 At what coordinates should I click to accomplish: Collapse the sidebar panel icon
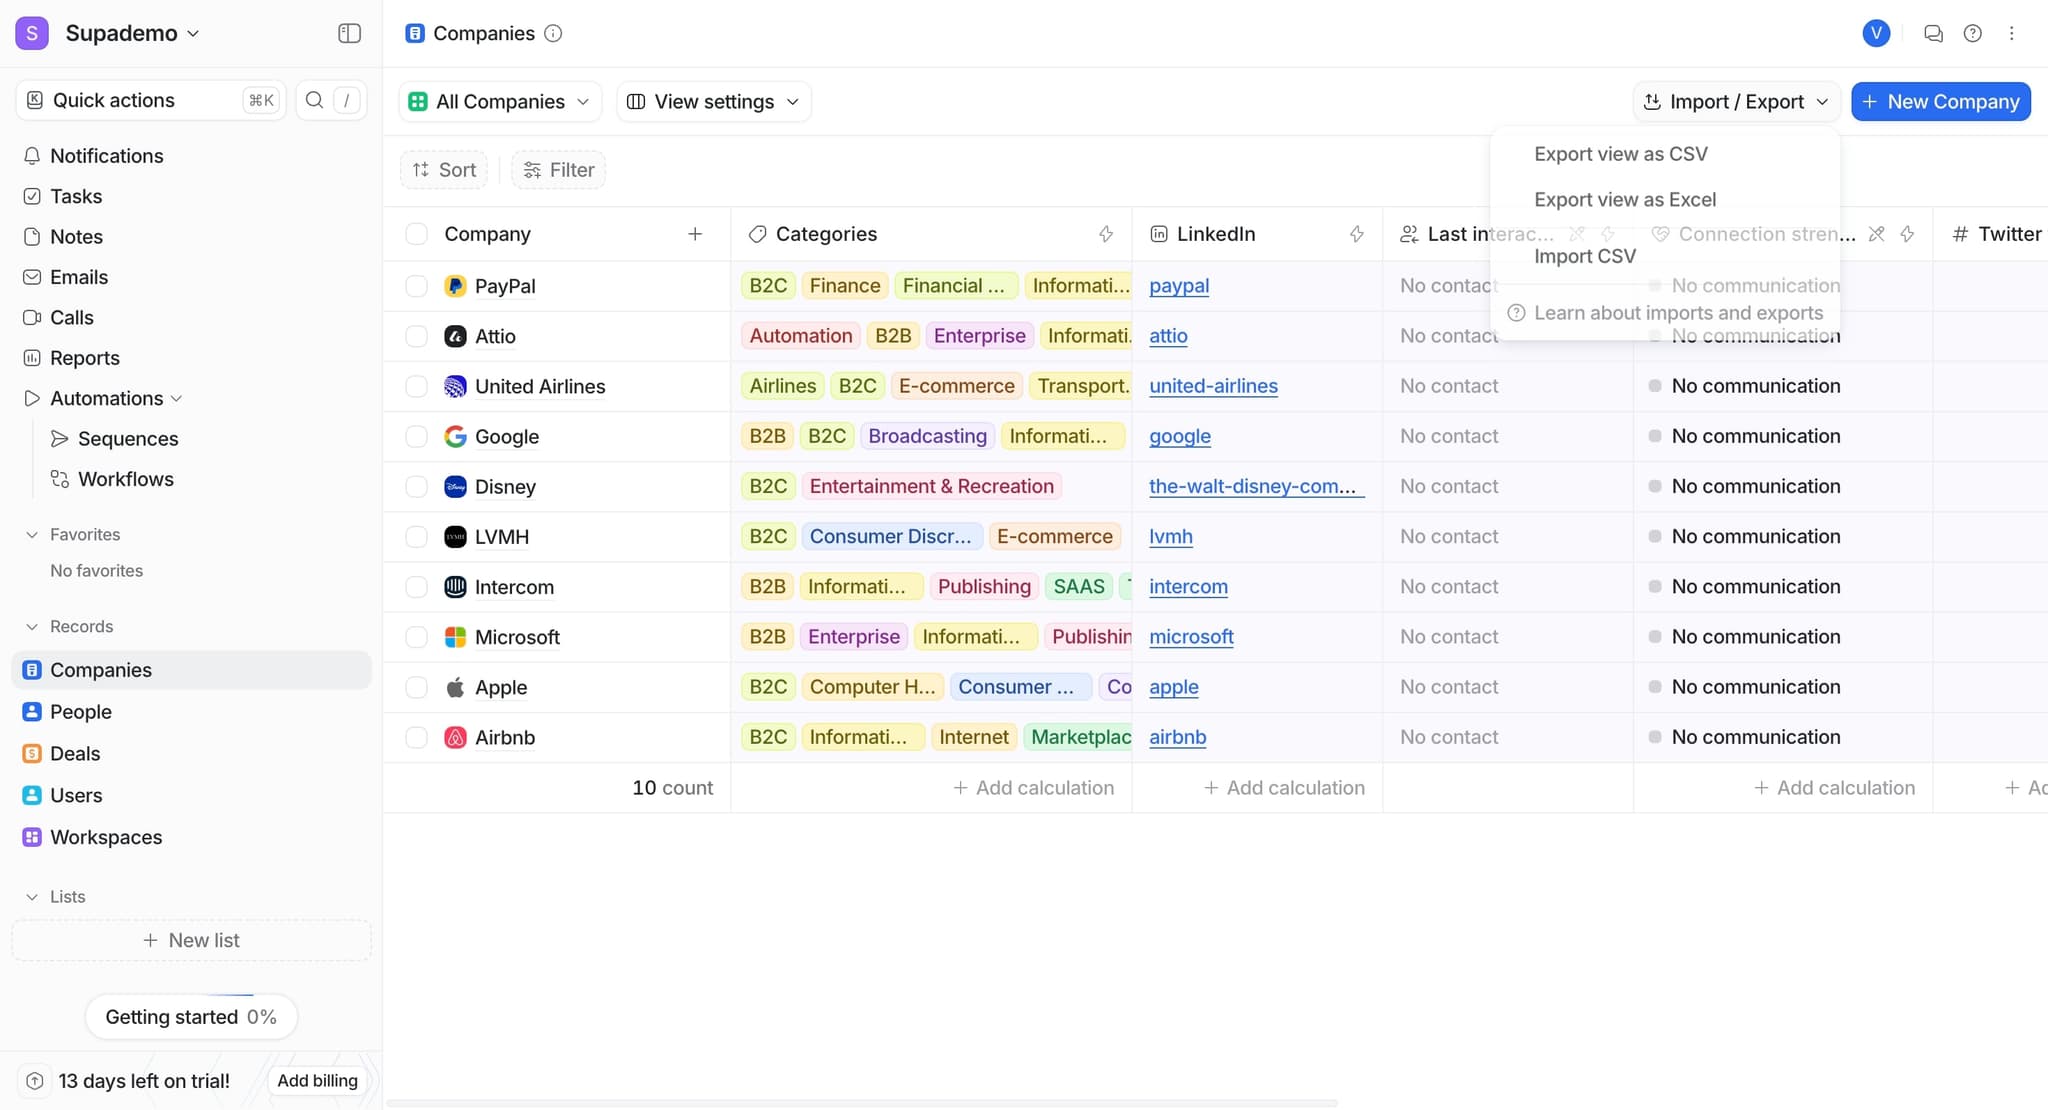coord(349,33)
